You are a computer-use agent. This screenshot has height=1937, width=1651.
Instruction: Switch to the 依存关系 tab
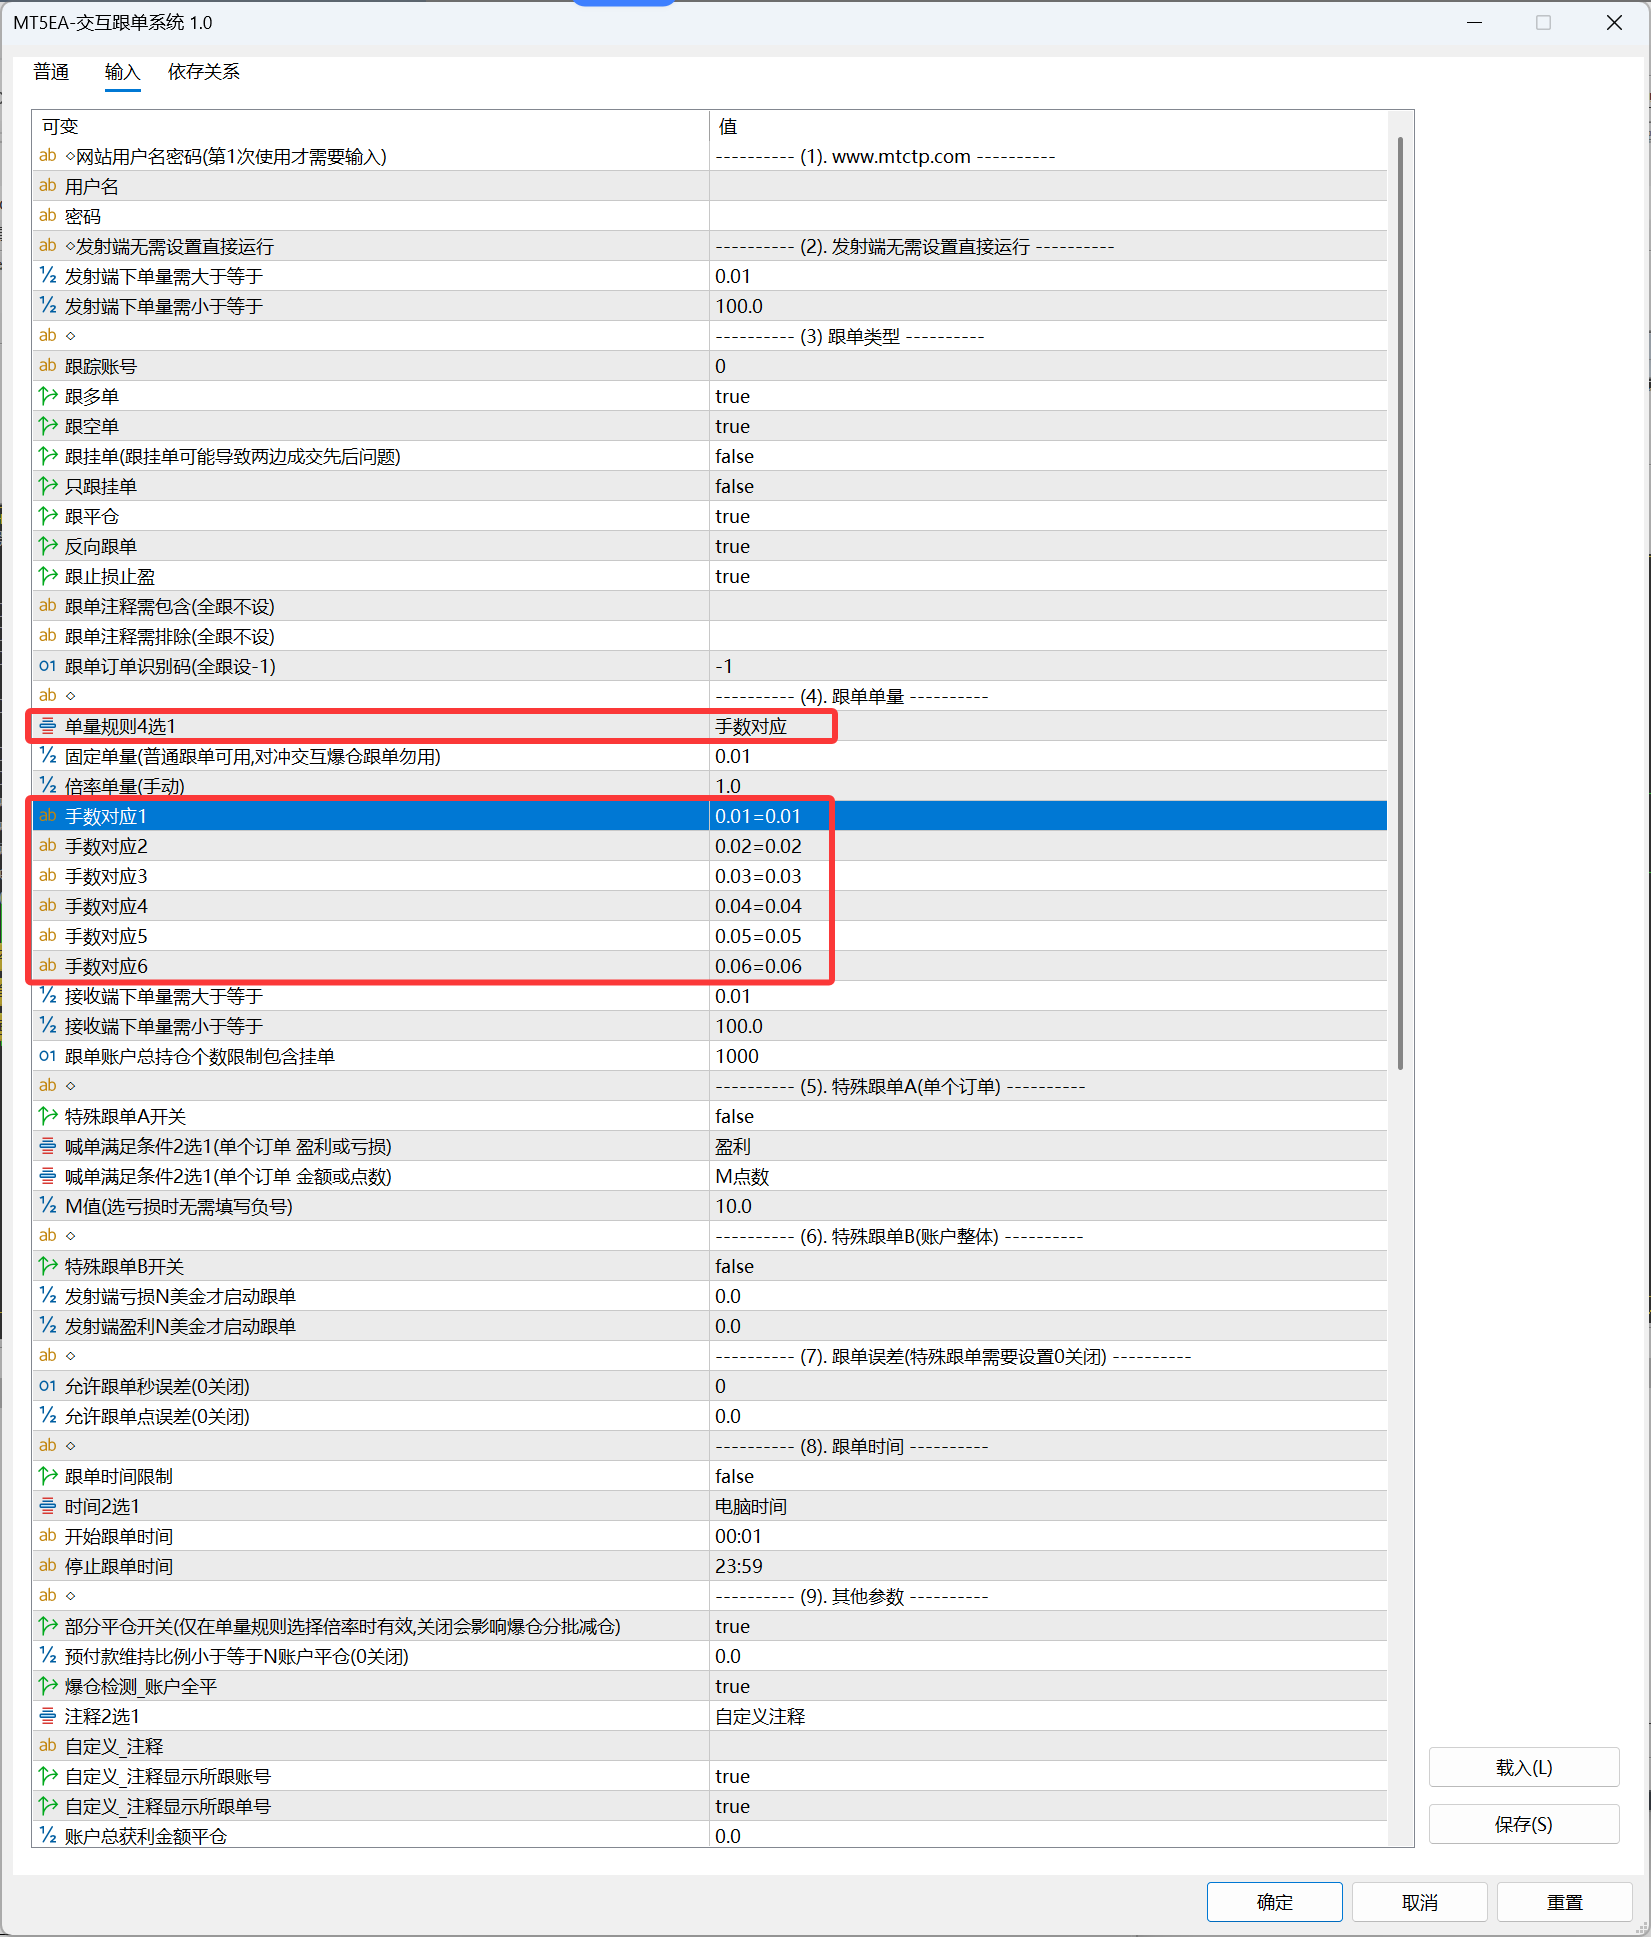(x=203, y=72)
